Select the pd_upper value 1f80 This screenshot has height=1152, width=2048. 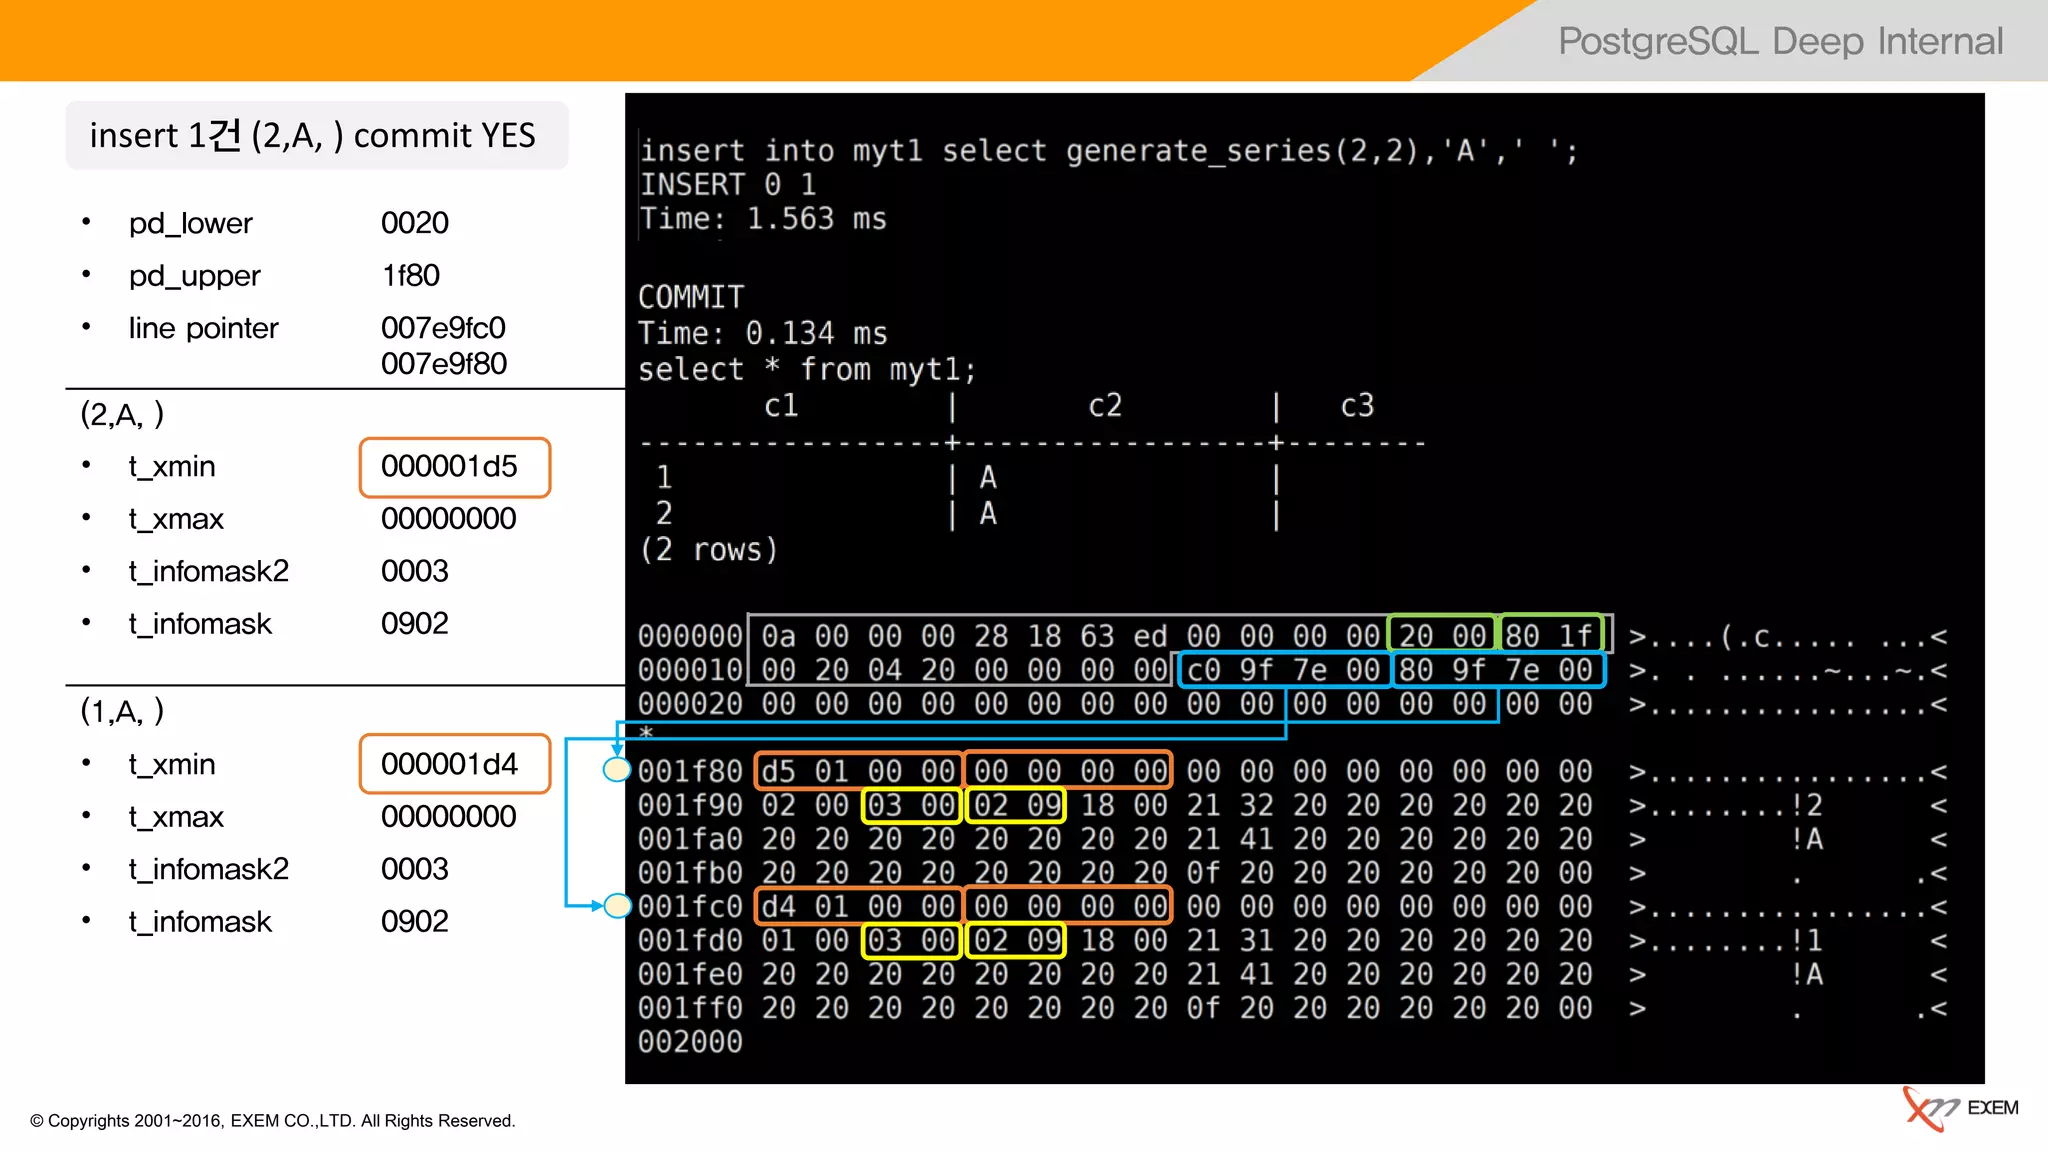point(410,275)
